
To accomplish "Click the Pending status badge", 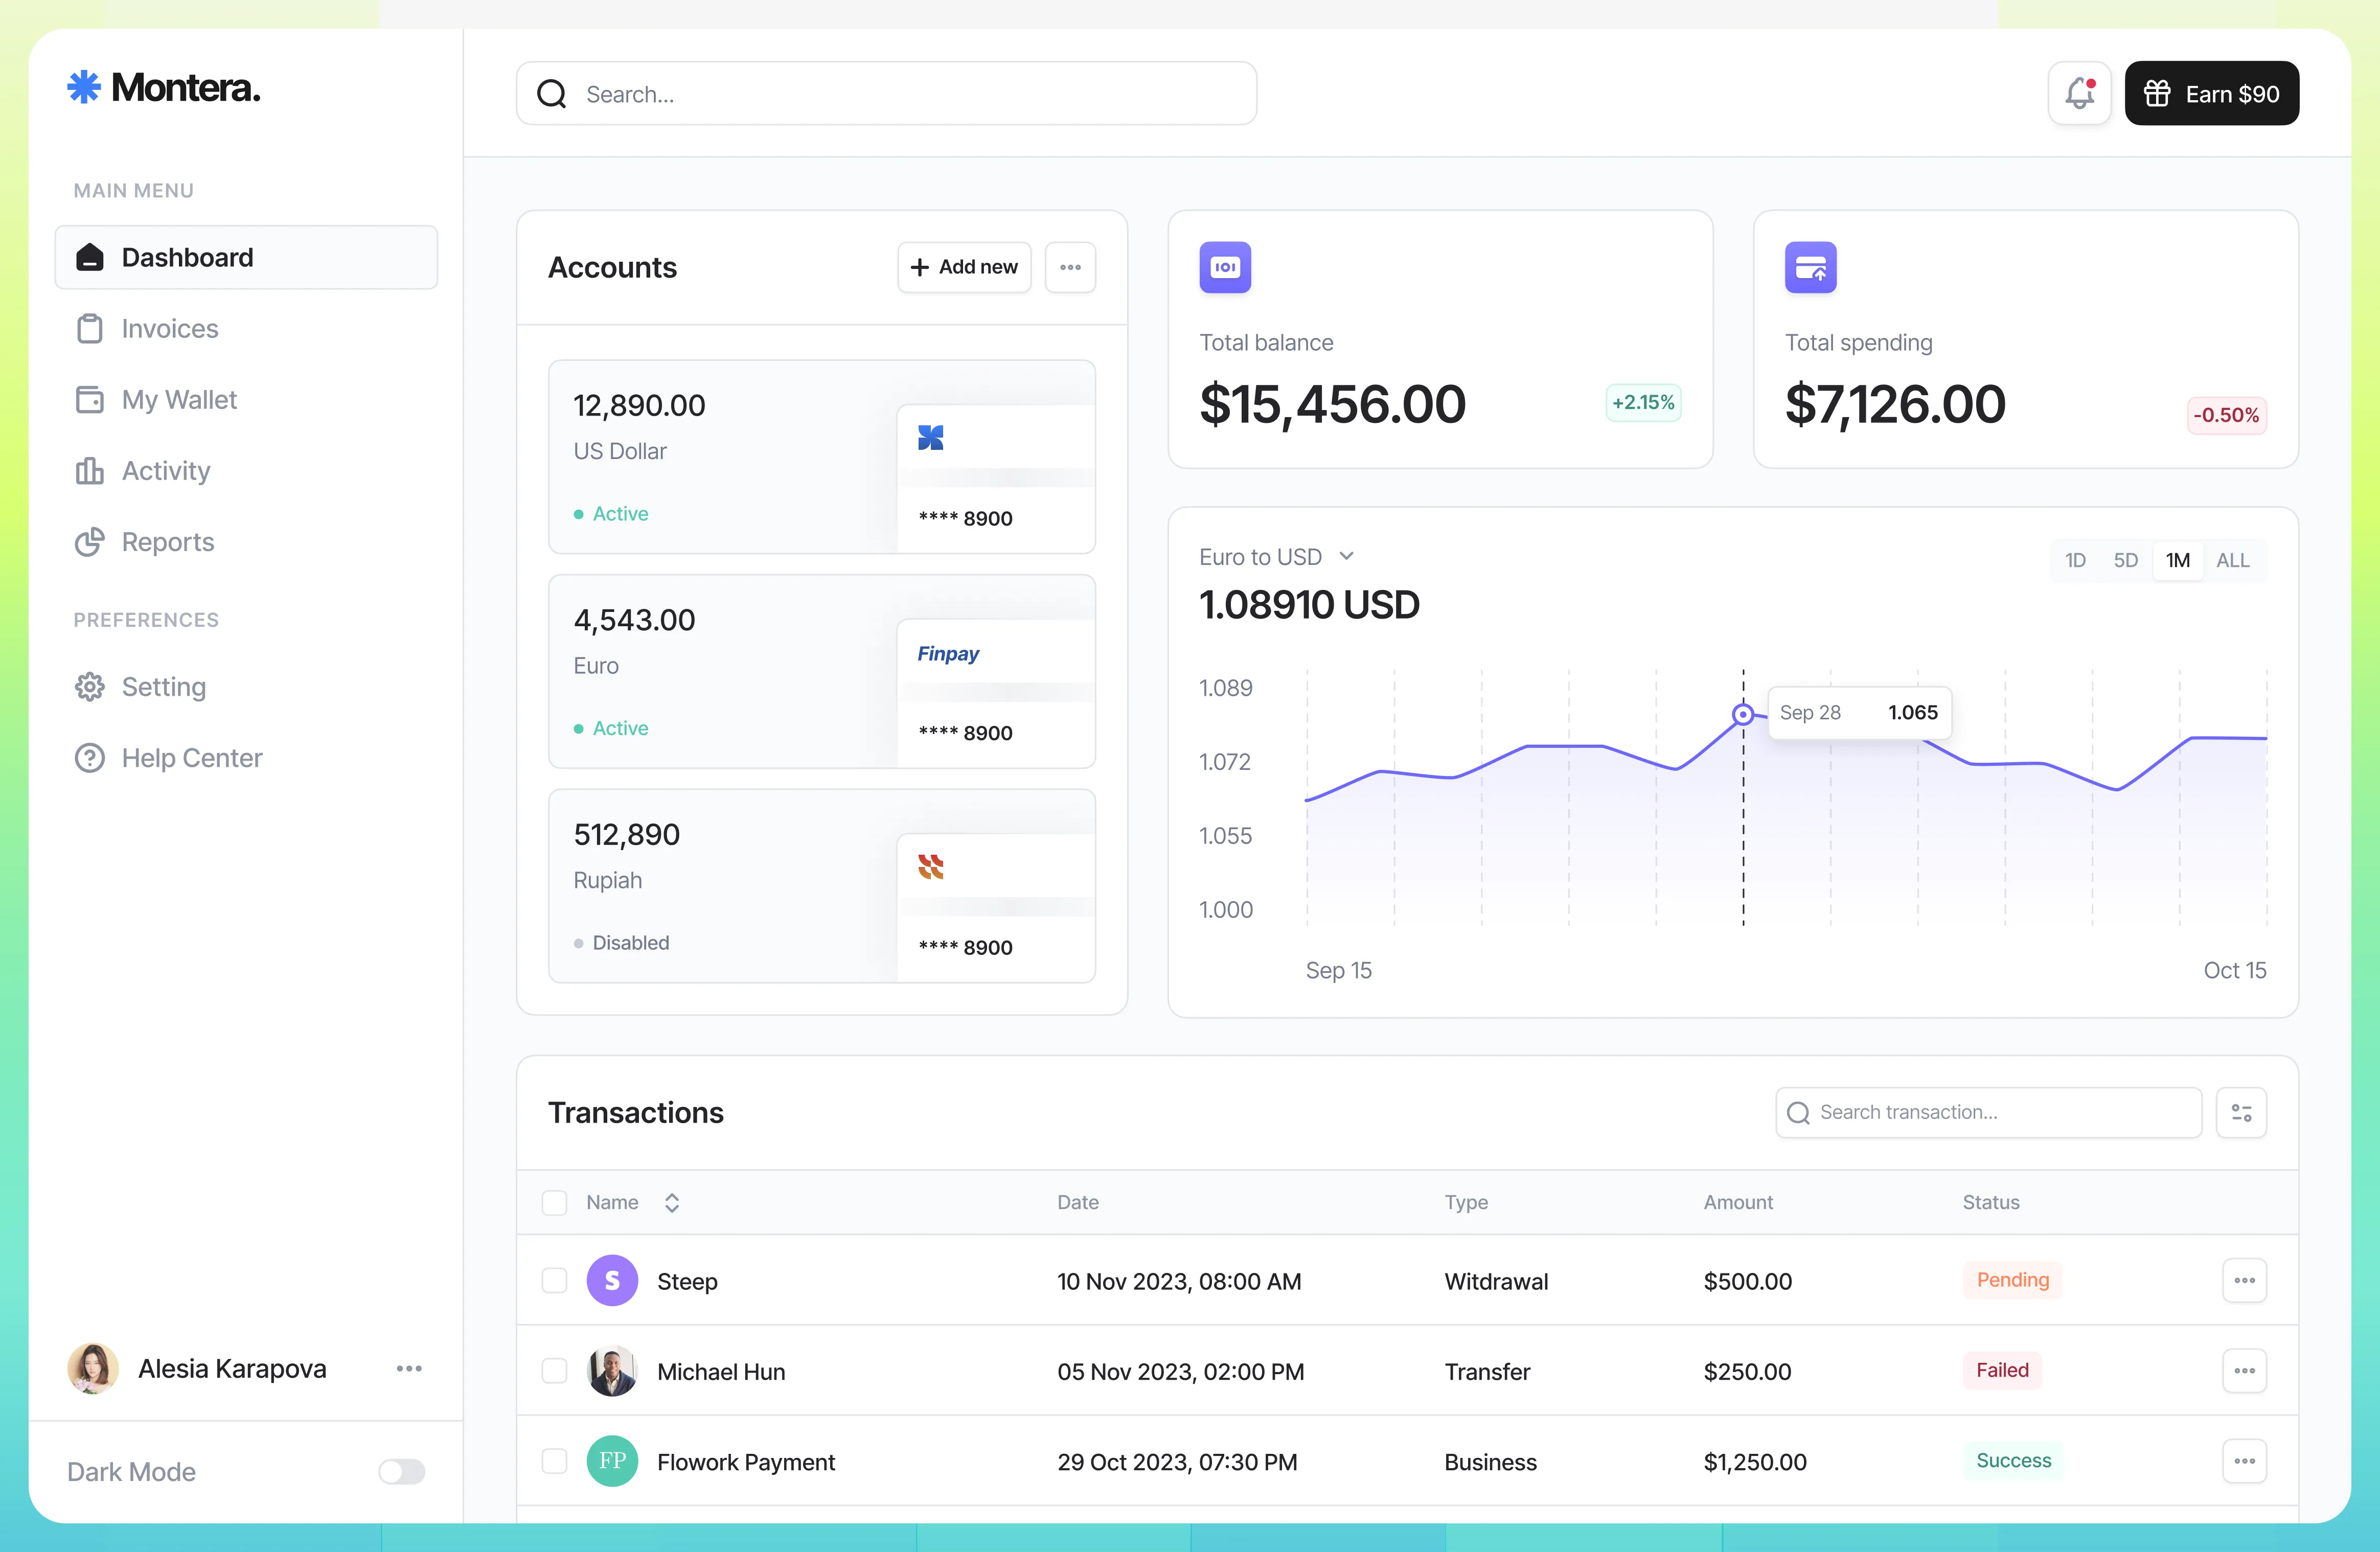I will 2012,1280.
